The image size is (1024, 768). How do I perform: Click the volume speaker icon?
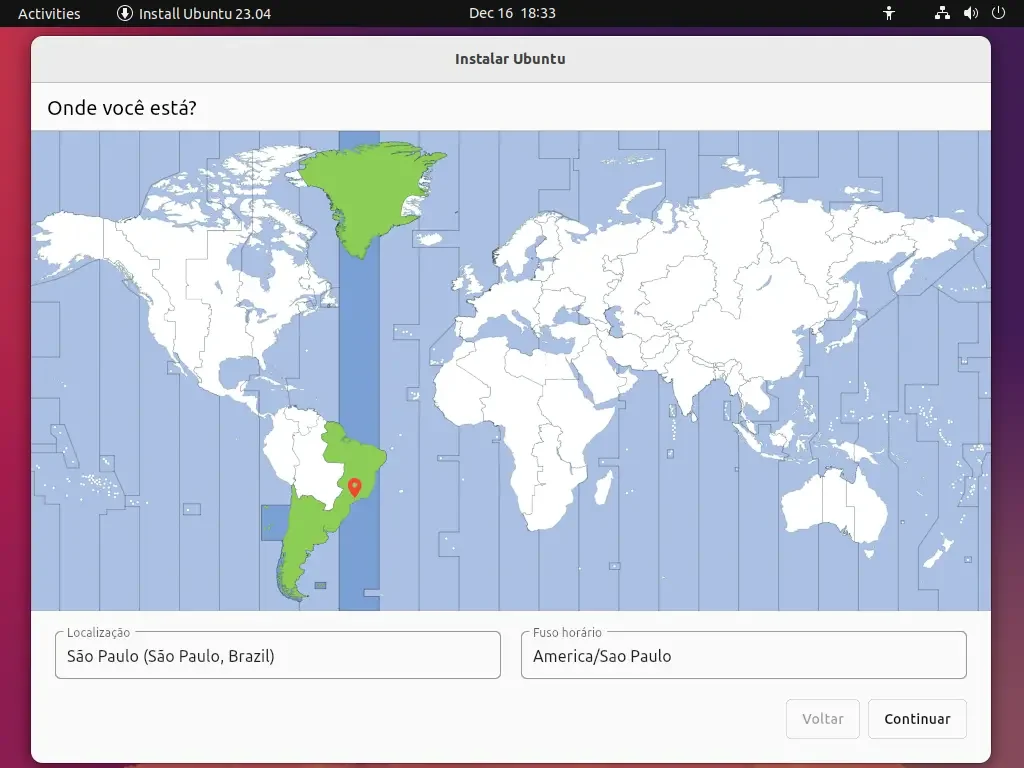tap(970, 13)
